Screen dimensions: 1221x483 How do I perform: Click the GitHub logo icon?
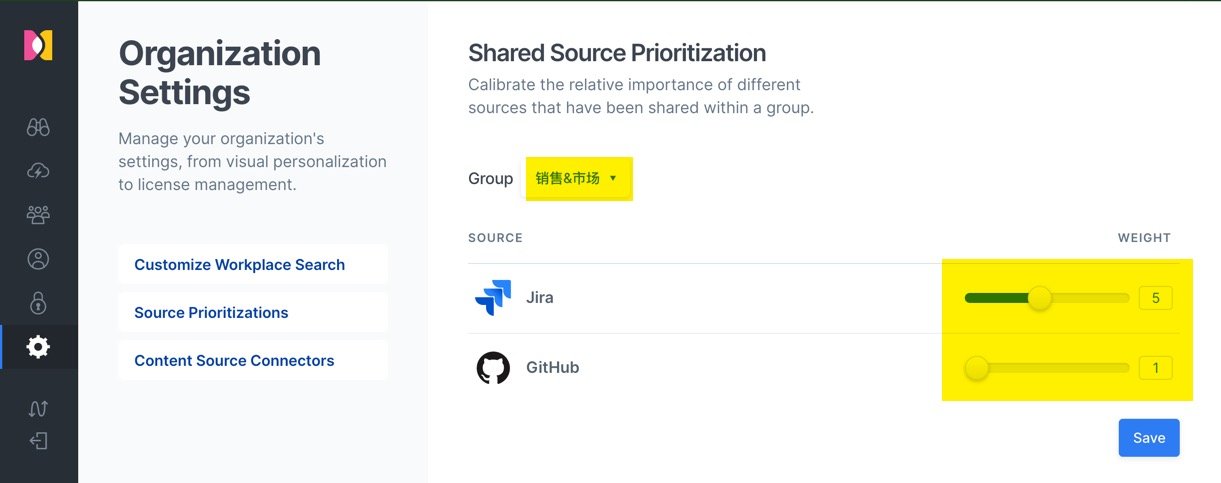(x=493, y=368)
